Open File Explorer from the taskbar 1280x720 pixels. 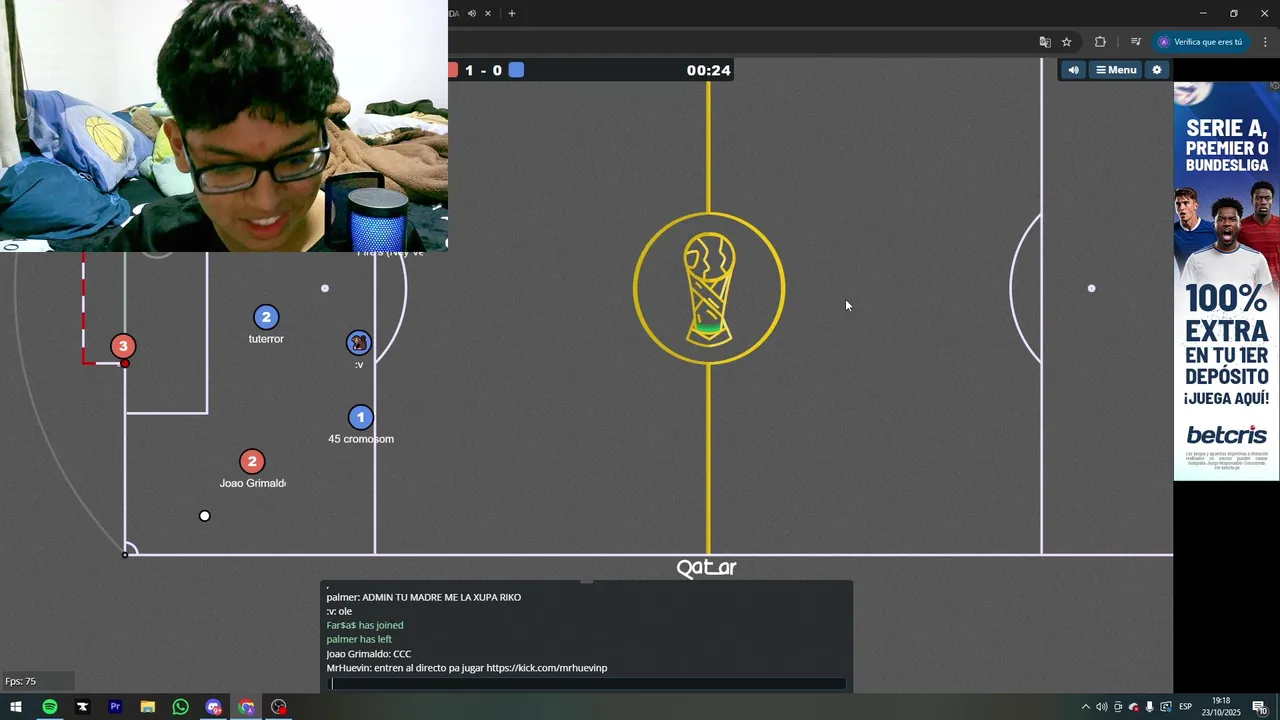(x=148, y=707)
